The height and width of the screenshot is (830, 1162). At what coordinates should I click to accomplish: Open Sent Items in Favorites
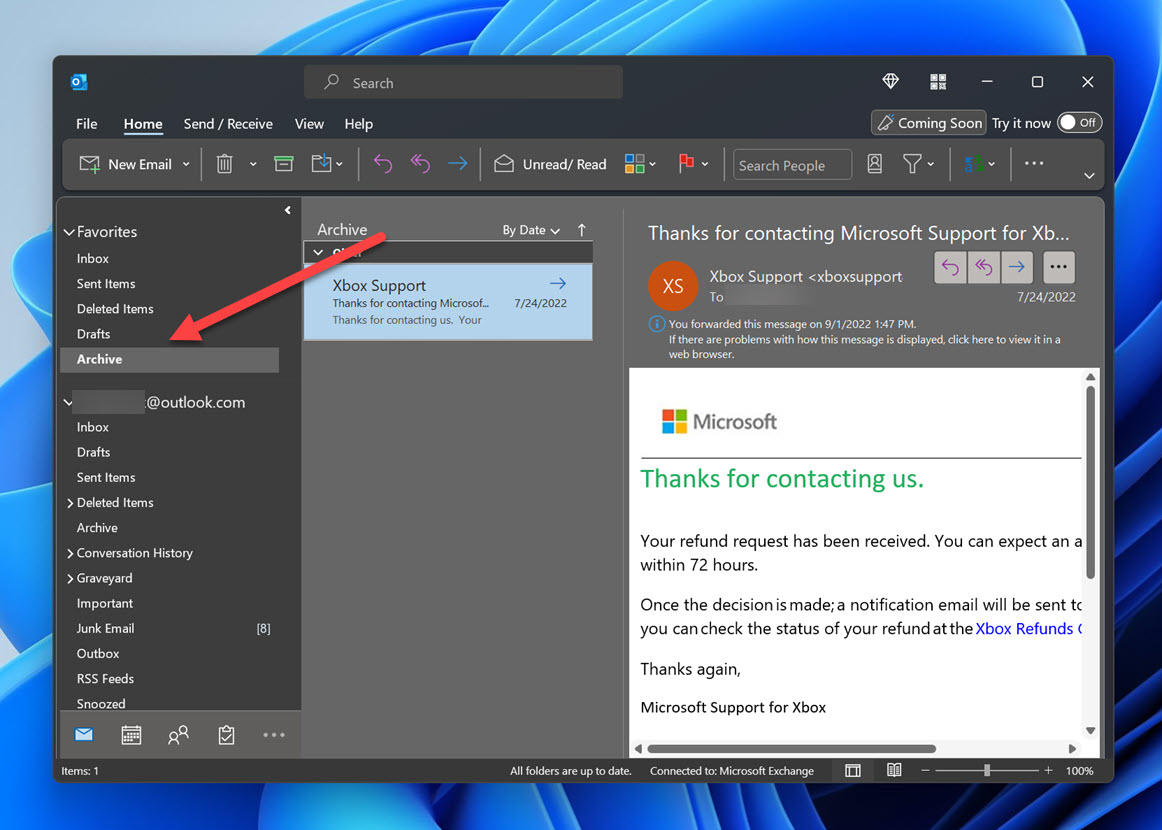pos(106,284)
